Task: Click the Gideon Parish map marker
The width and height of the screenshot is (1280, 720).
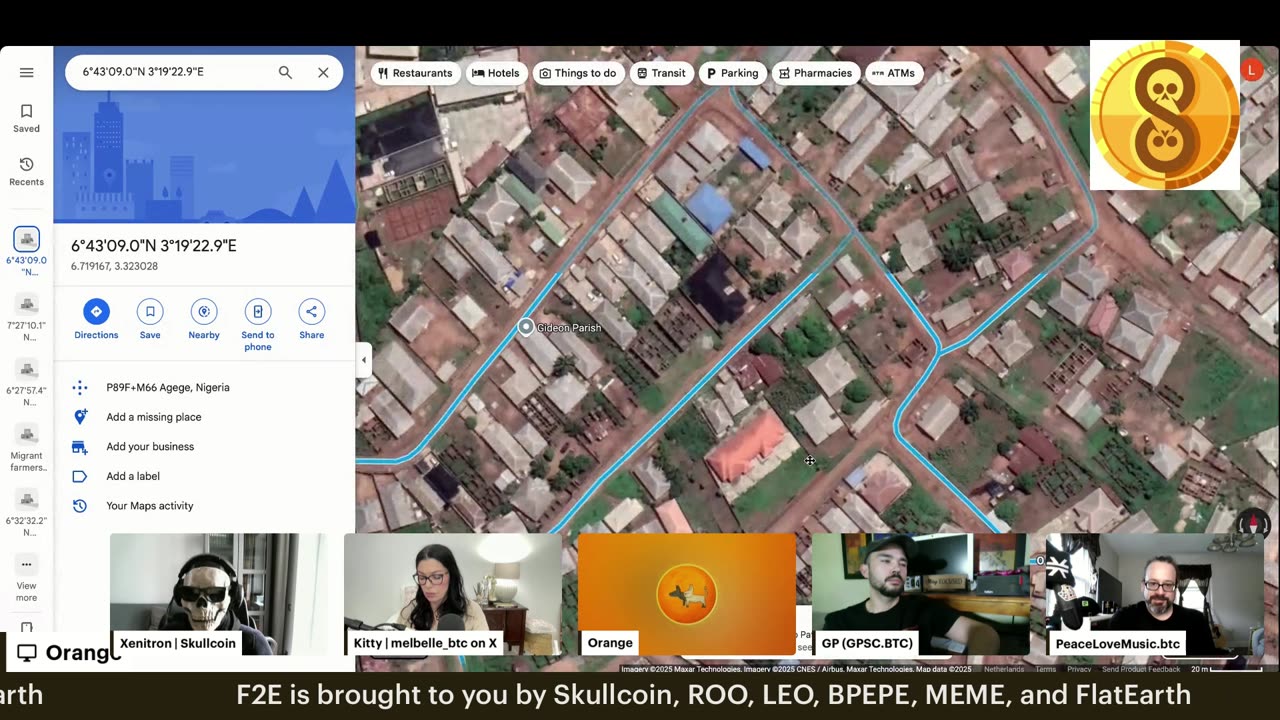Action: [x=526, y=327]
